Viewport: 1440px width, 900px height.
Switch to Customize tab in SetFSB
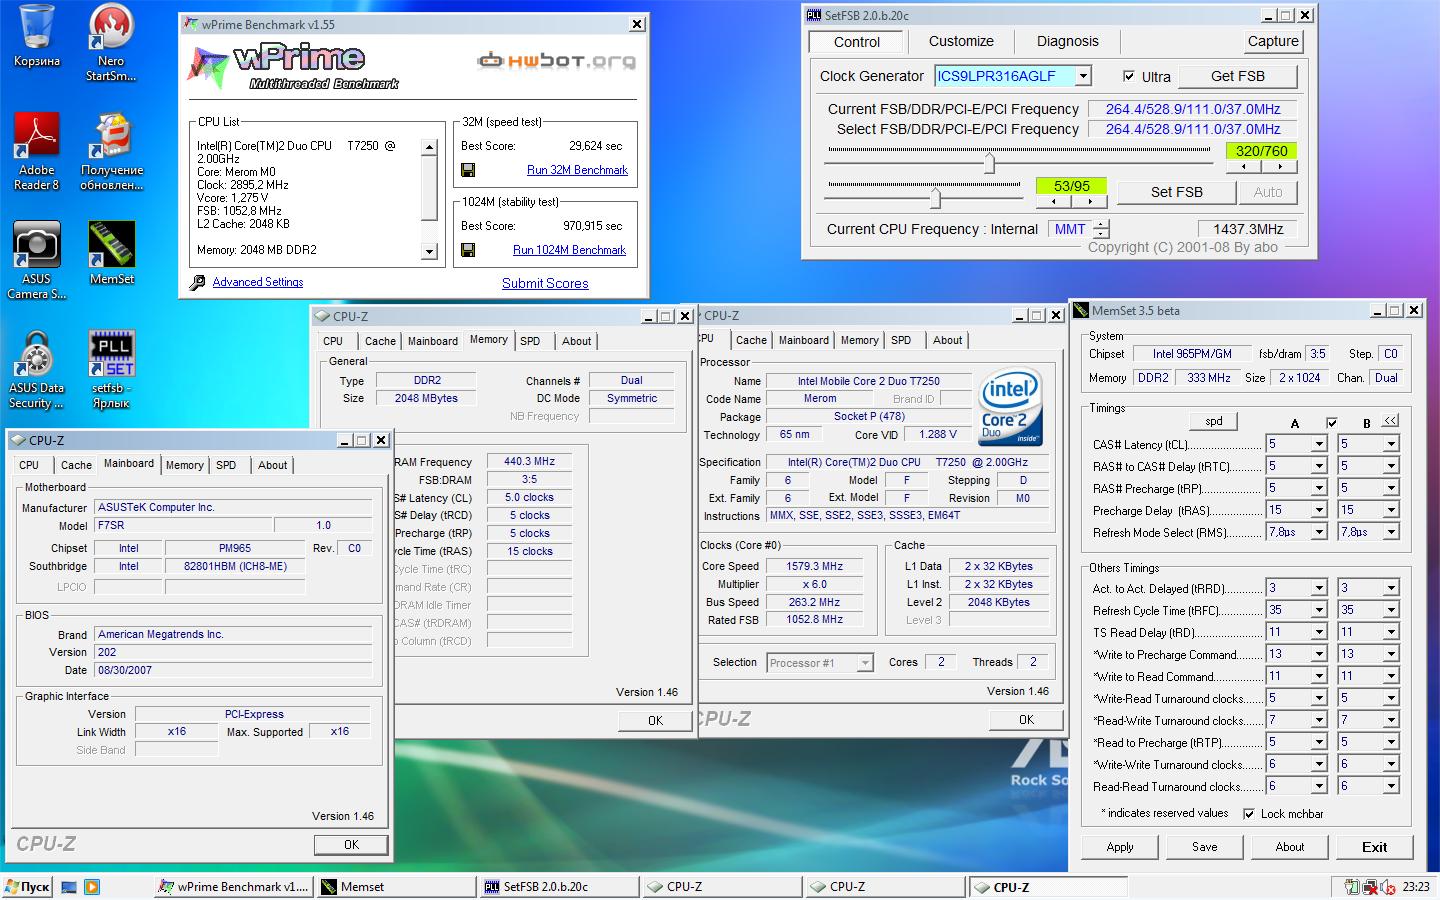click(961, 41)
